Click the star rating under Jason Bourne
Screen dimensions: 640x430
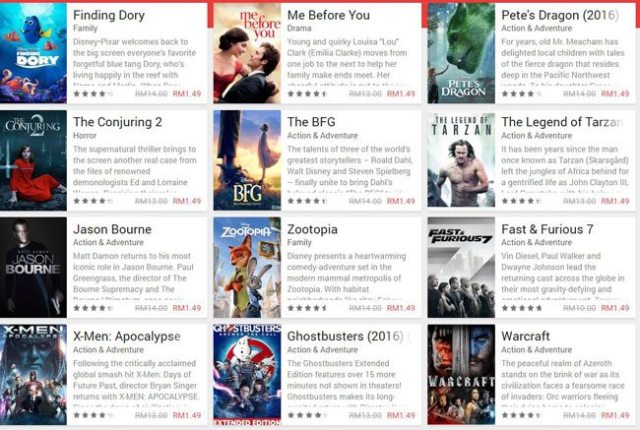point(93,308)
